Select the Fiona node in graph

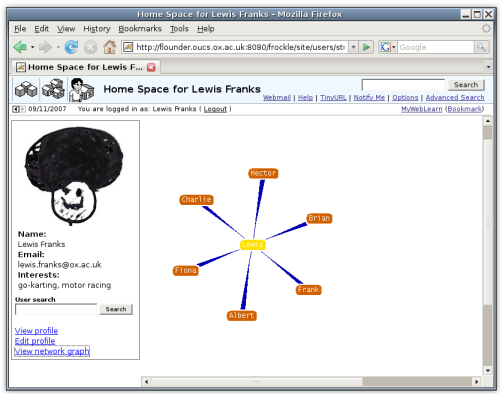coord(185,270)
